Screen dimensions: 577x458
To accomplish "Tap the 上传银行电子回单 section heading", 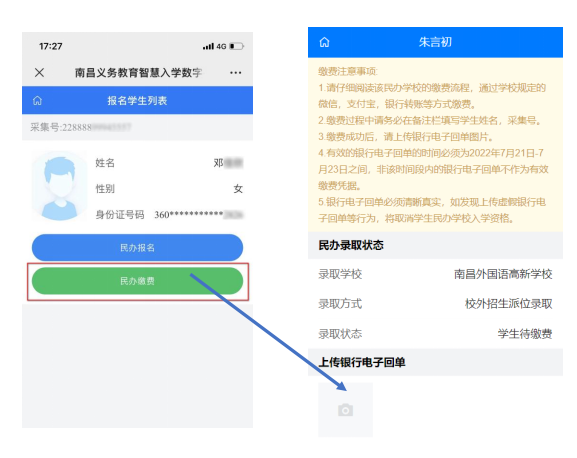I will pyautogui.click(x=362, y=362).
